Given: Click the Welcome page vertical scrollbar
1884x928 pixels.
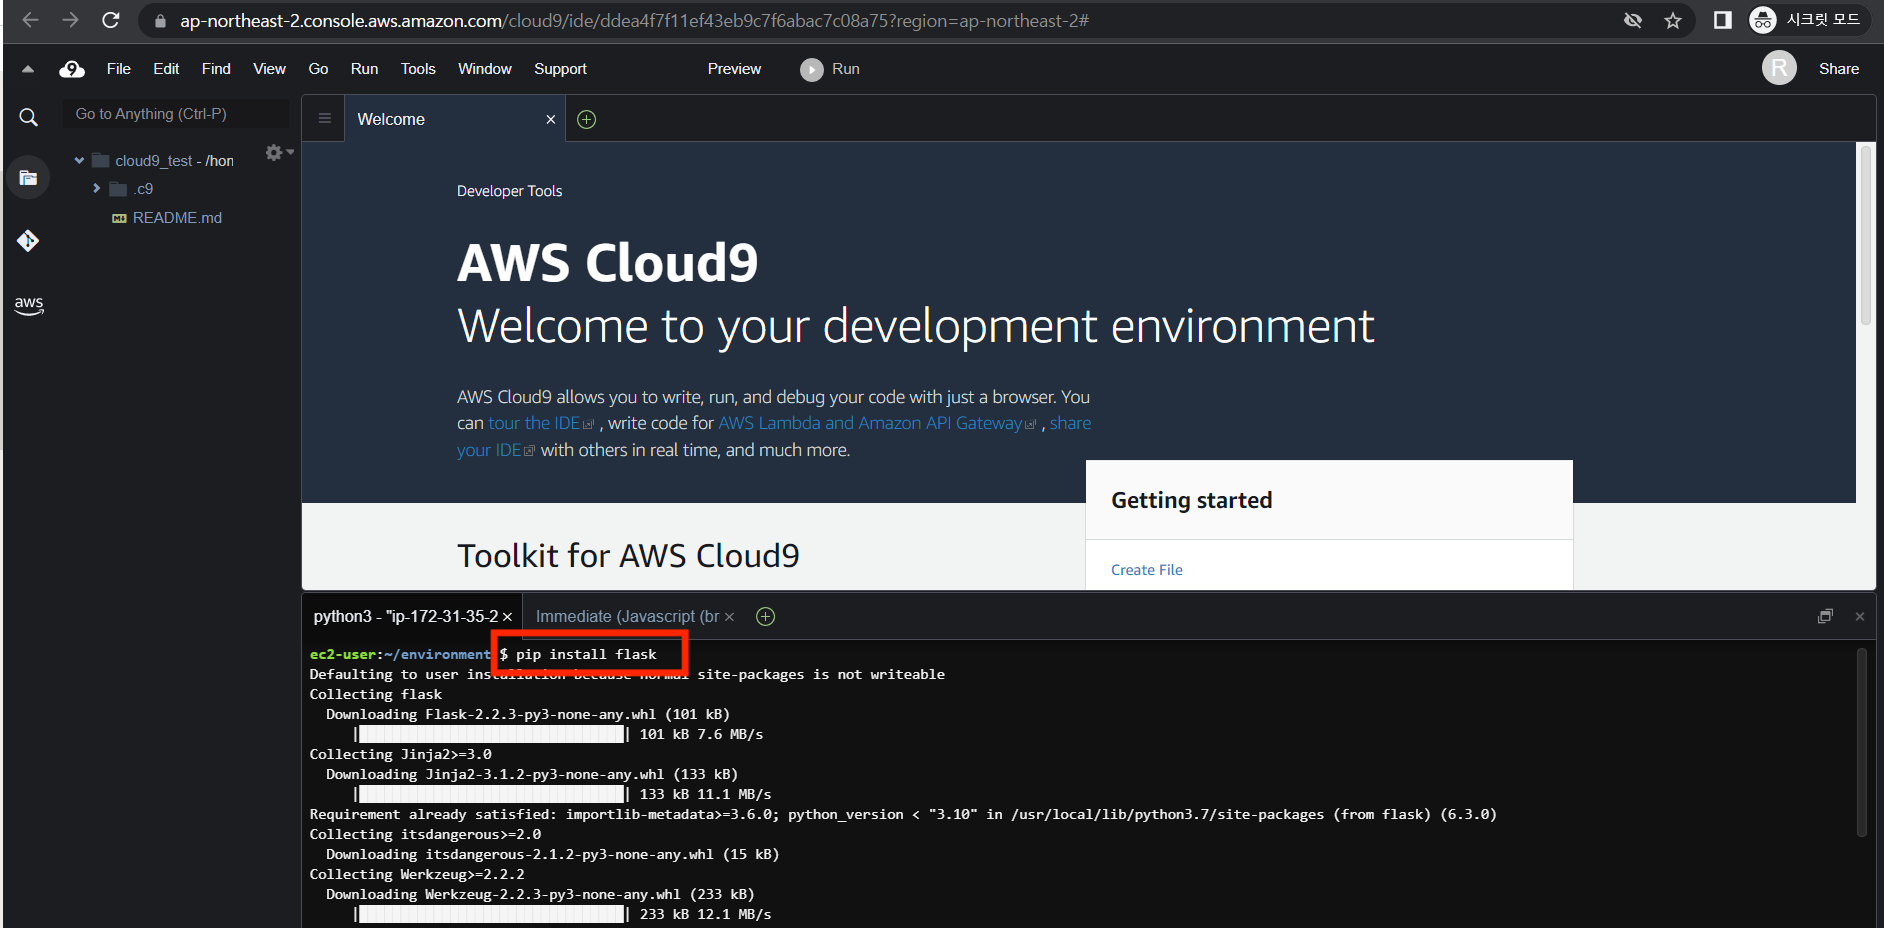Looking at the screenshot, I should (1865, 235).
